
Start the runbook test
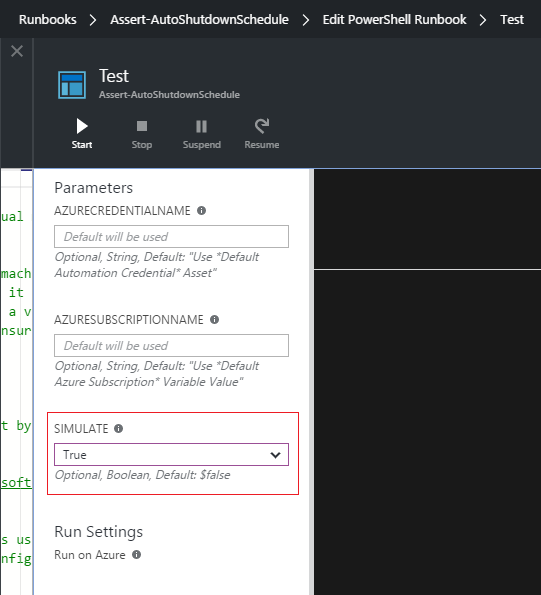pos(82,134)
